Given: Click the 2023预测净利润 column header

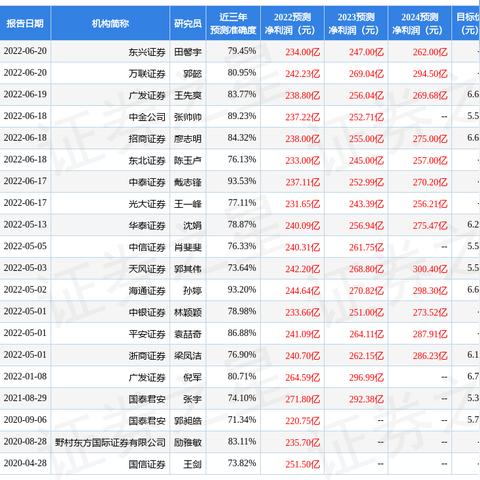Looking at the screenshot, I should (x=356, y=23).
